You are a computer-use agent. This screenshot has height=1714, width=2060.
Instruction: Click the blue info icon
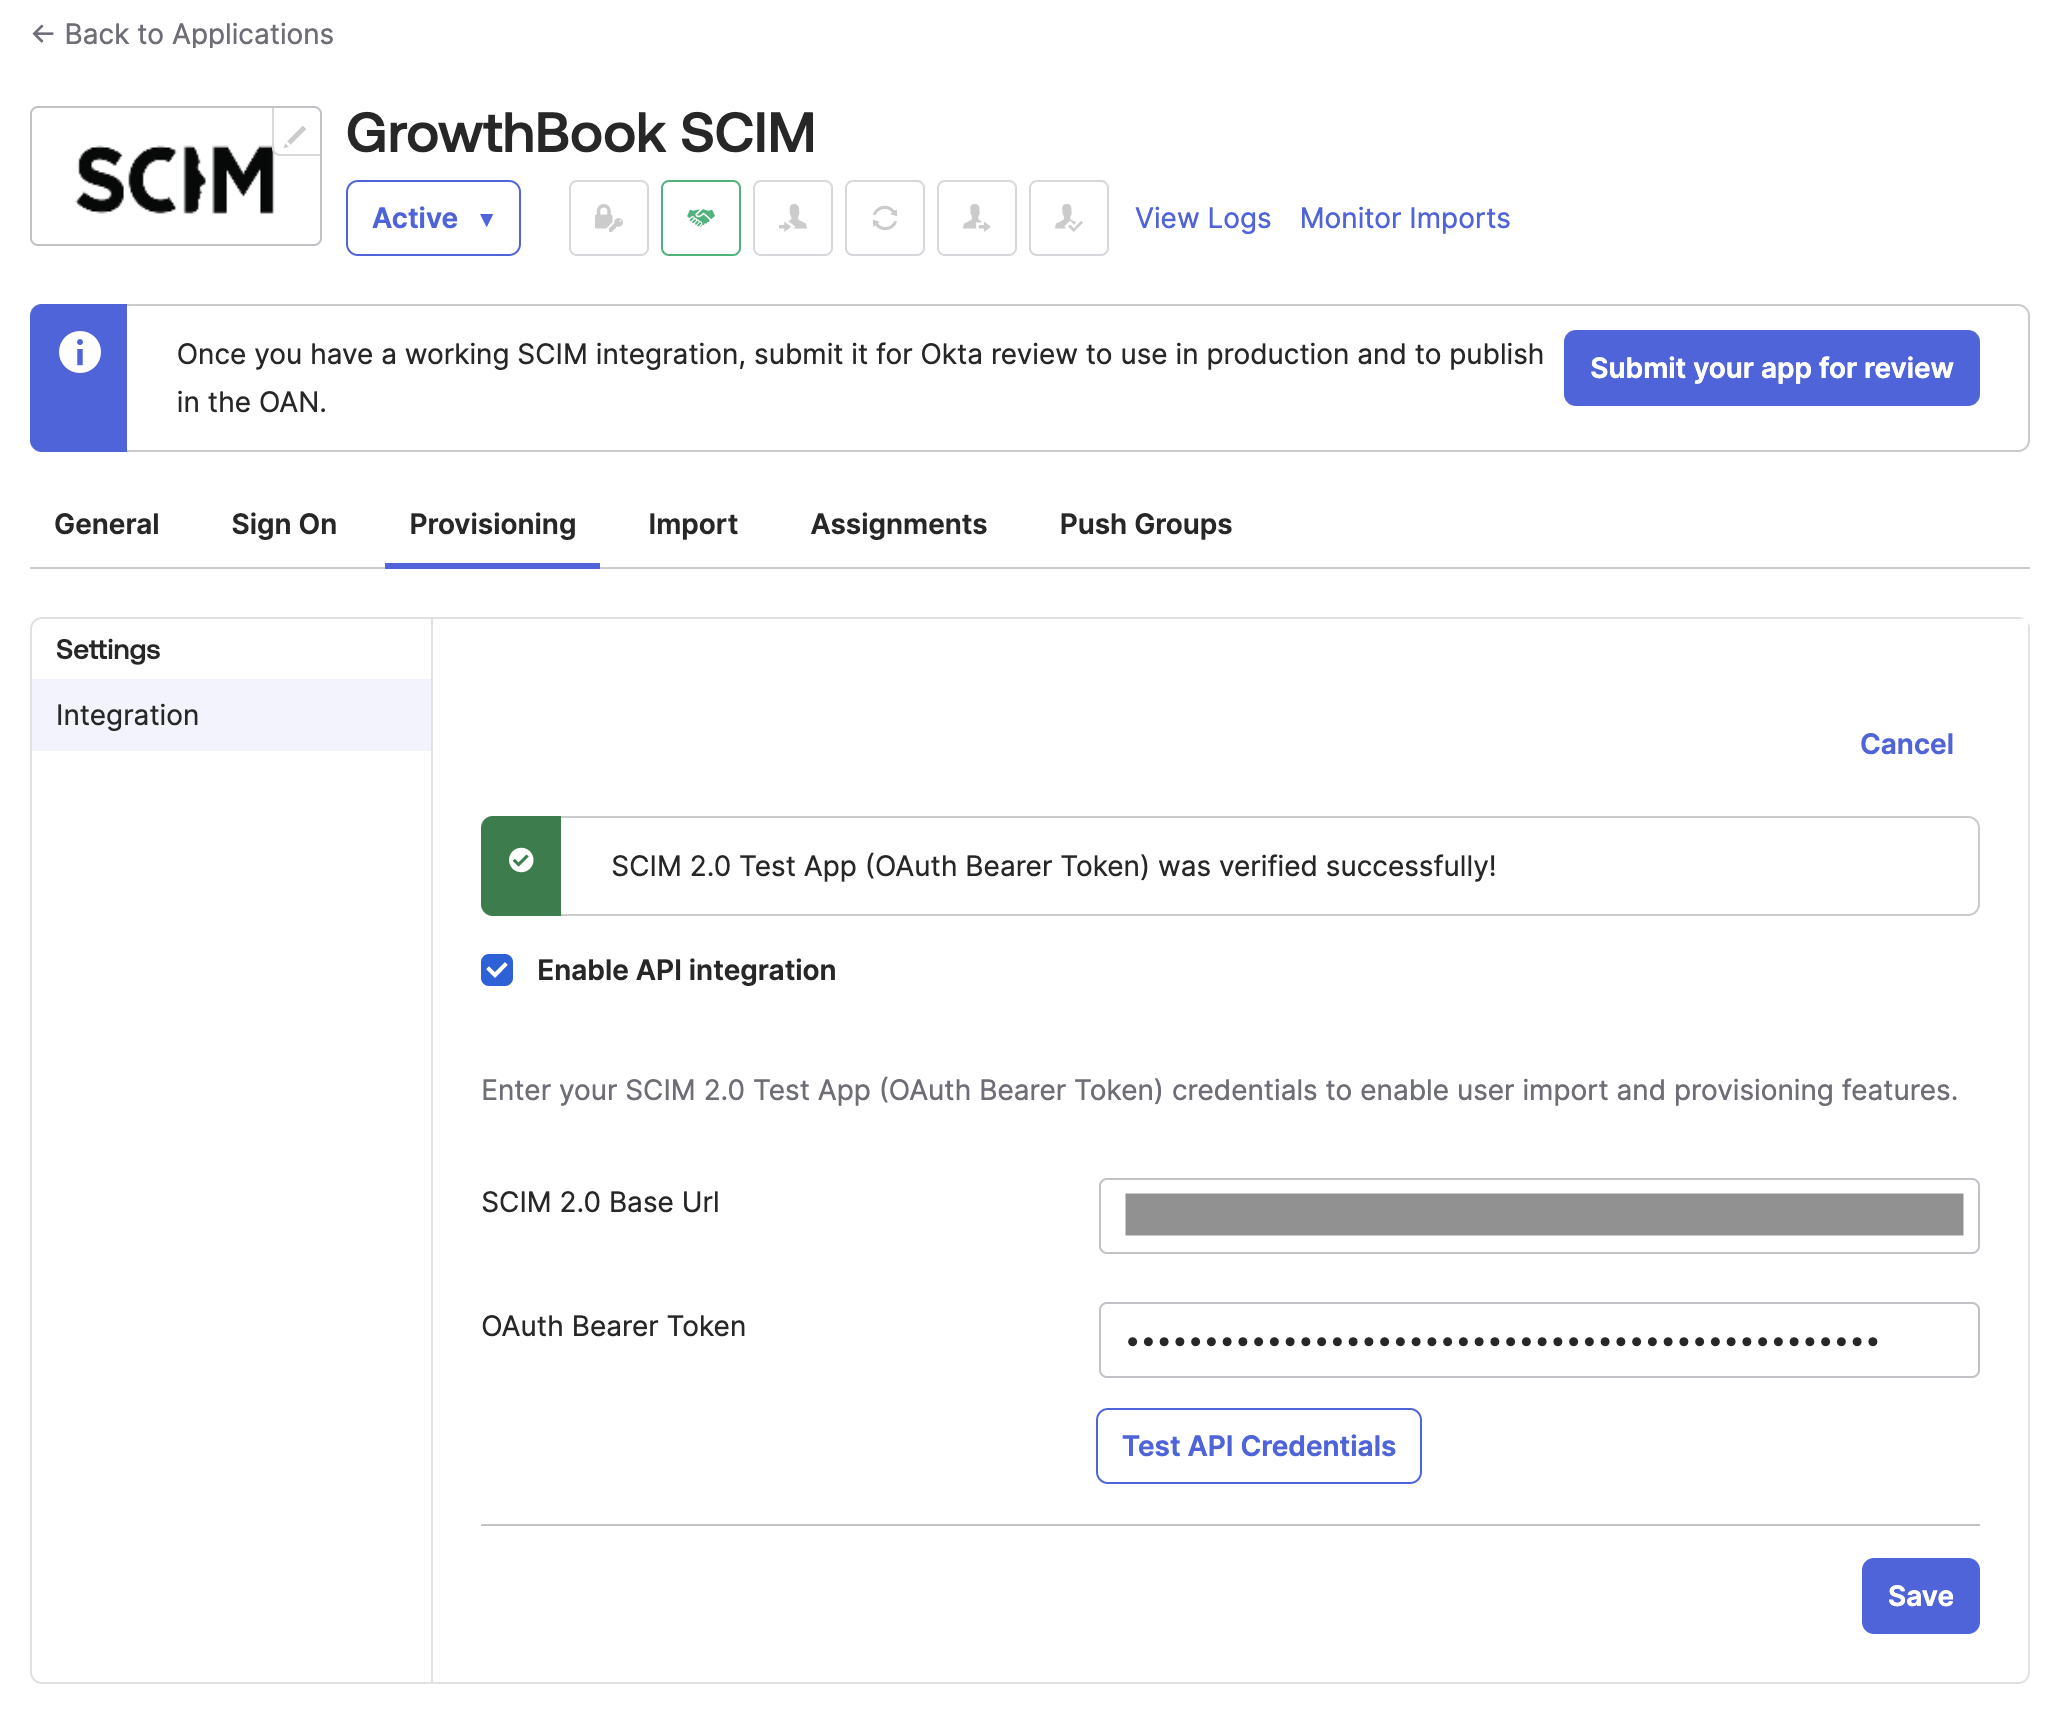coord(80,352)
